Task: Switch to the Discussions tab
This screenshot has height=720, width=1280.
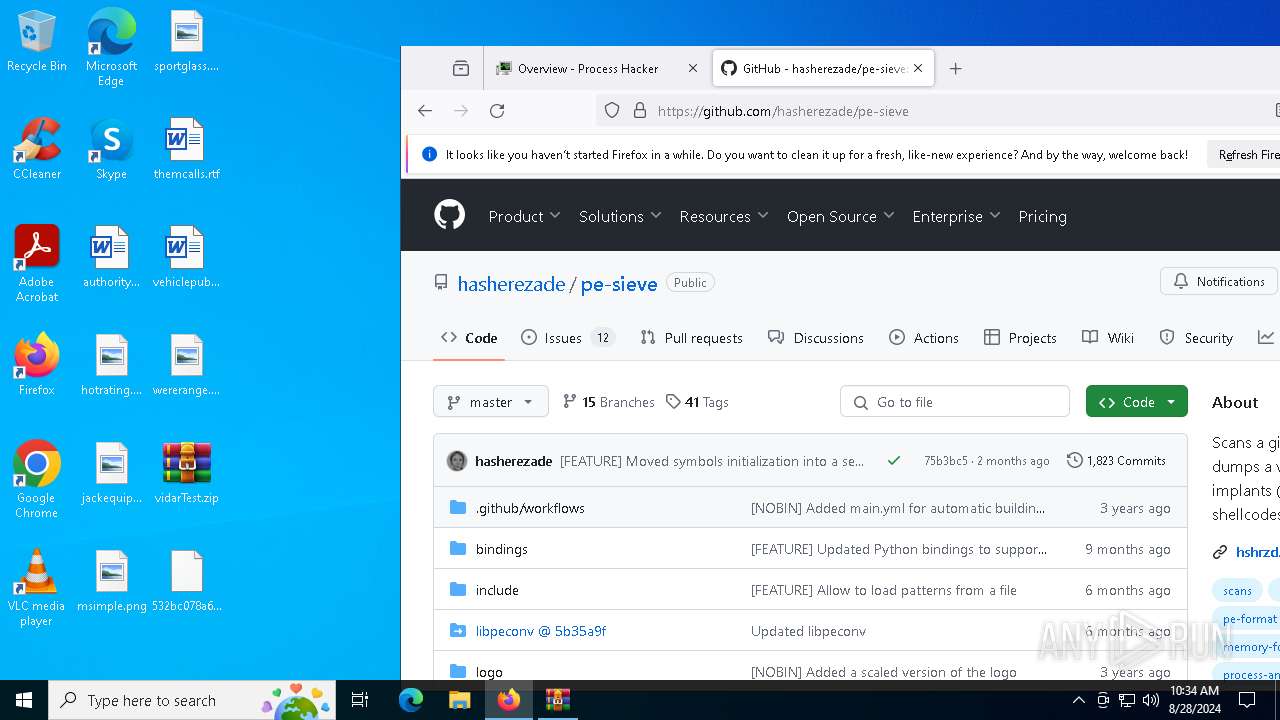Action: coord(816,338)
